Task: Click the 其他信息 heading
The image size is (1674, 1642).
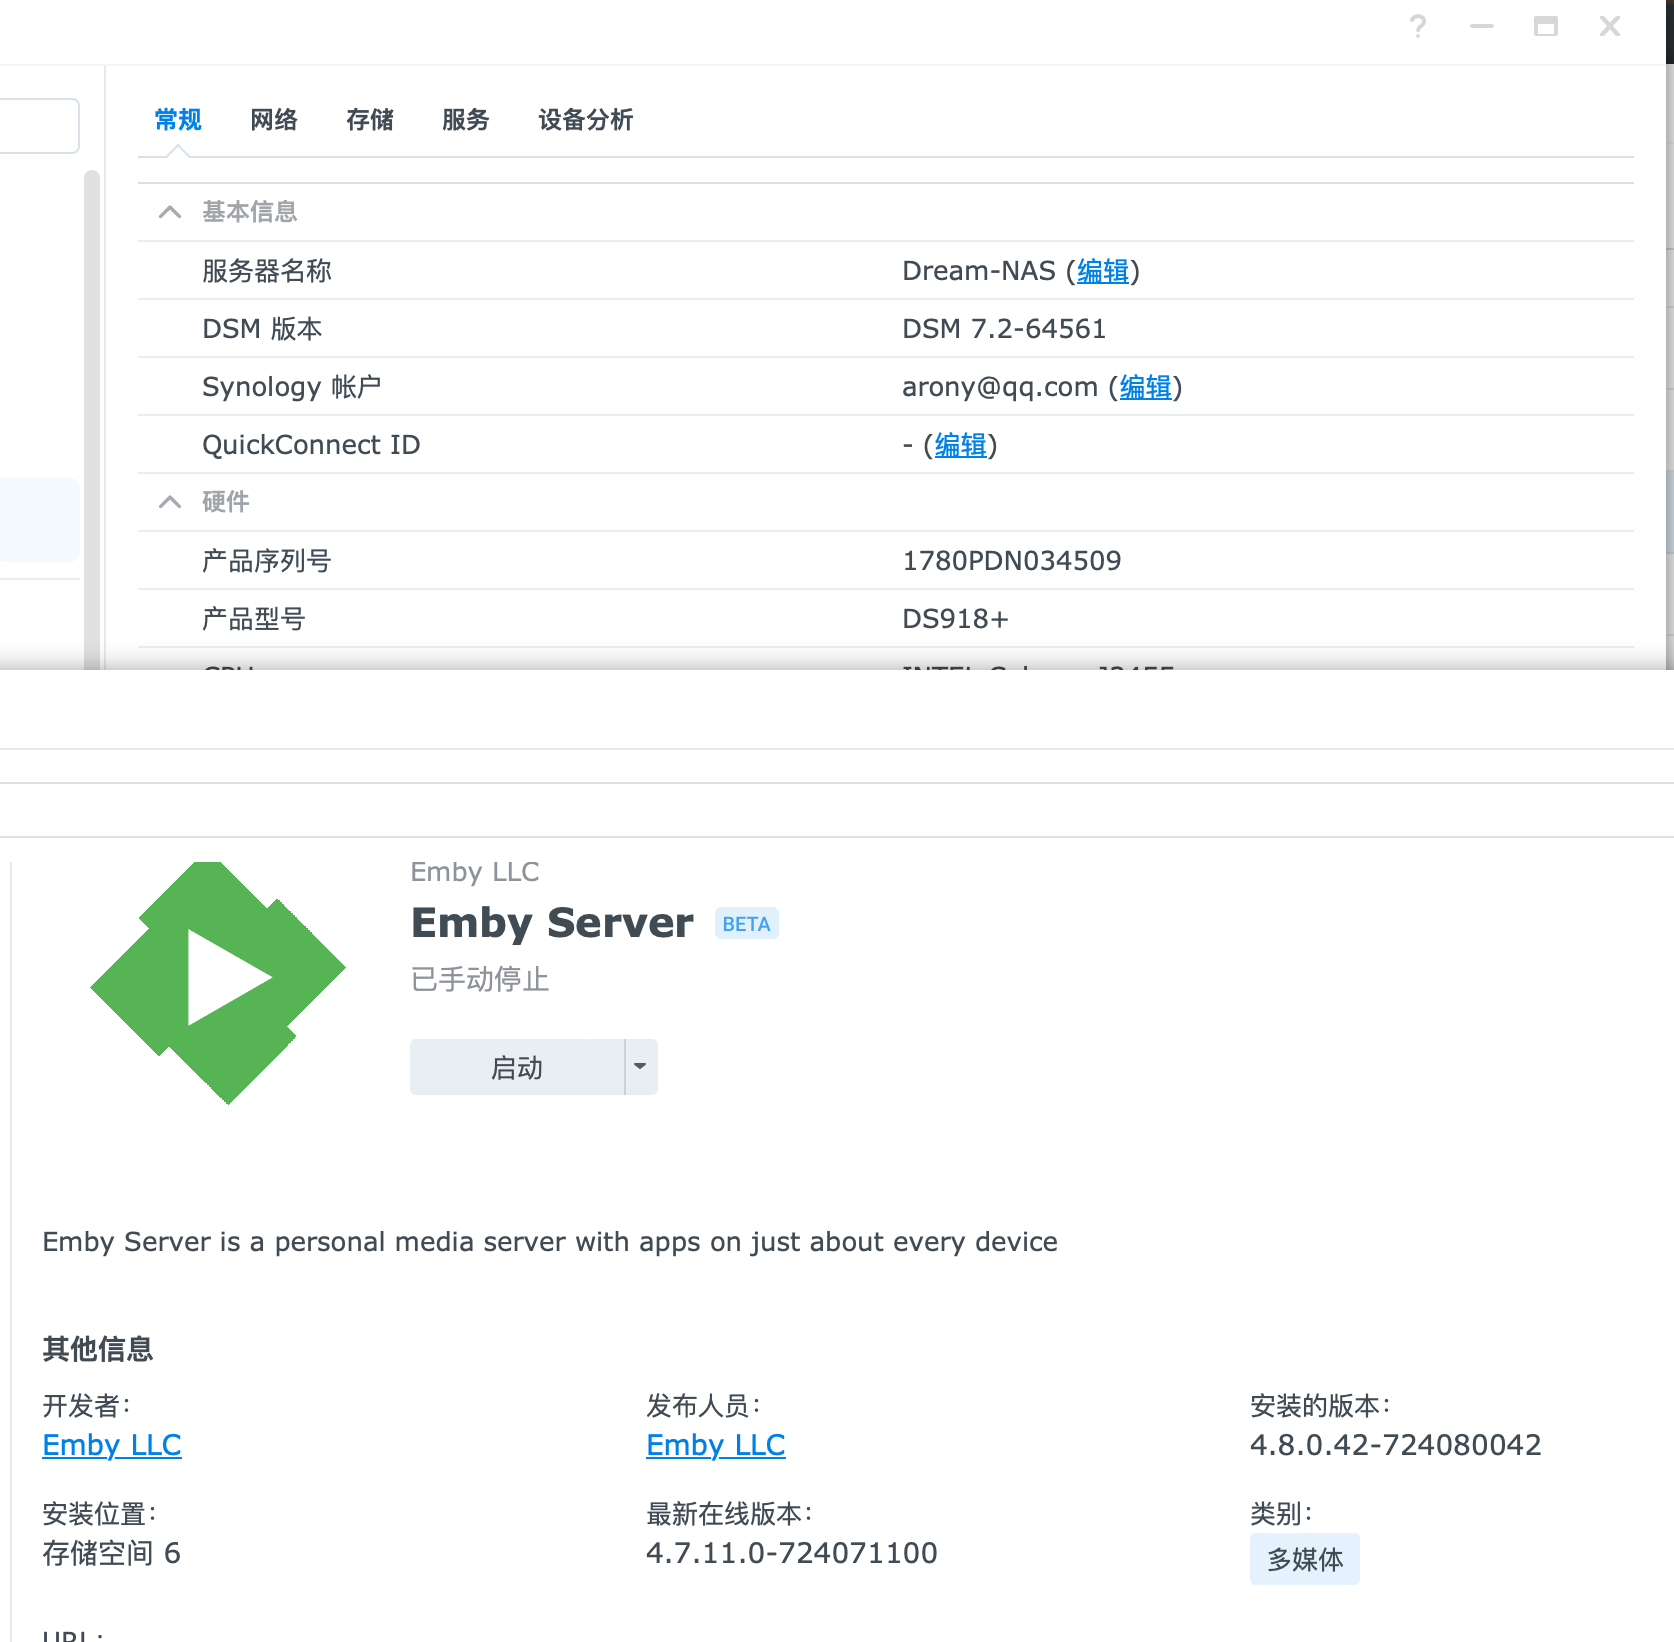Action: click(x=98, y=1349)
